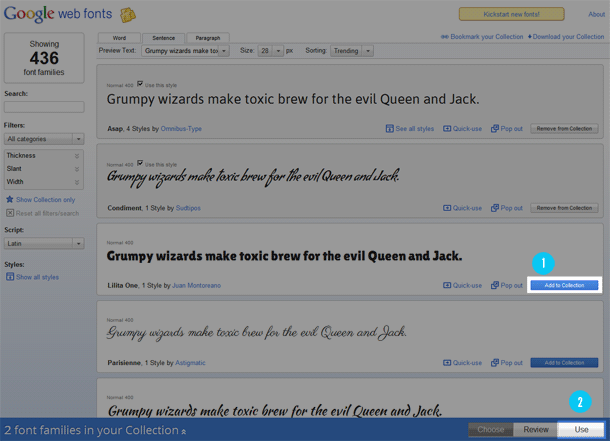This screenshot has width=610, height=441.
Task: Open the Script dropdown set to Latin
Action: [44, 243]
